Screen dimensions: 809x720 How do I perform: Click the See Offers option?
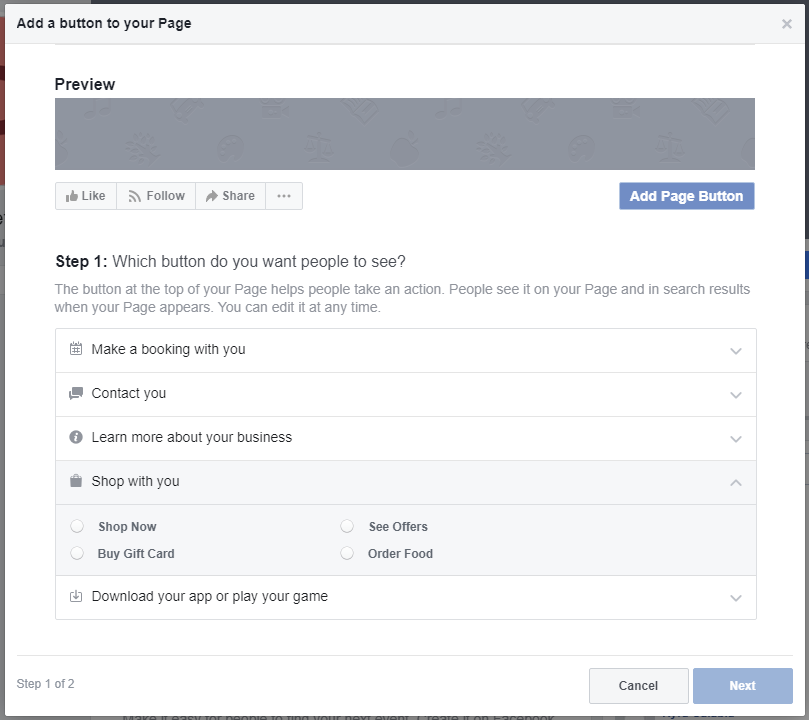click(347, 526)
